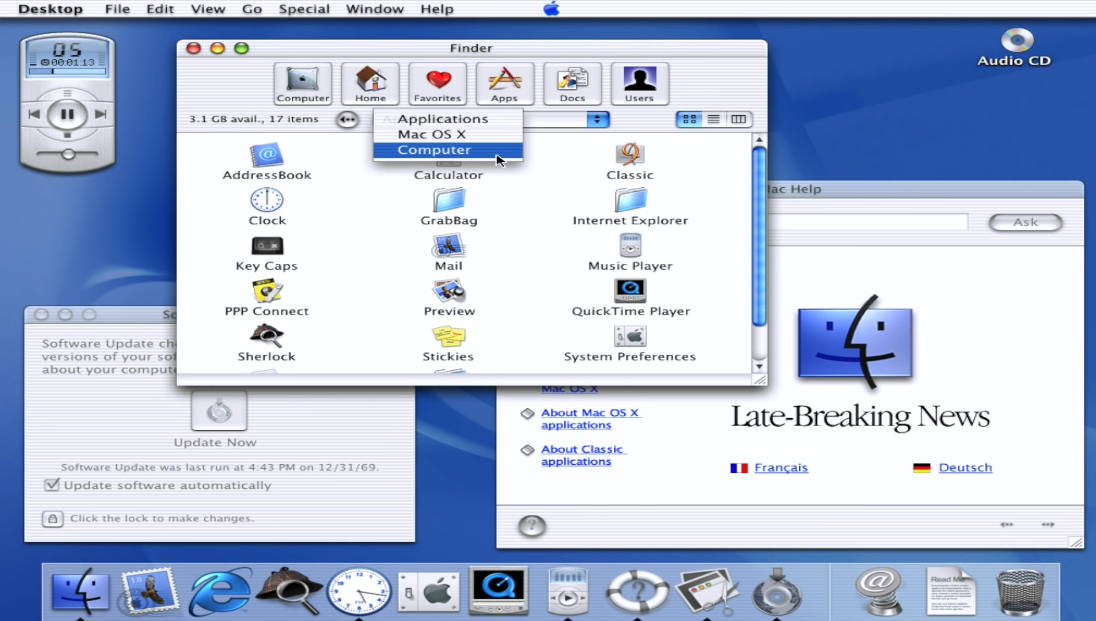Image resolution: width=1096 pixels, height=621 pixels.
Task: Click the @ spring icon in the Dock
Action: pyautogui.click(x=879, y=592)
